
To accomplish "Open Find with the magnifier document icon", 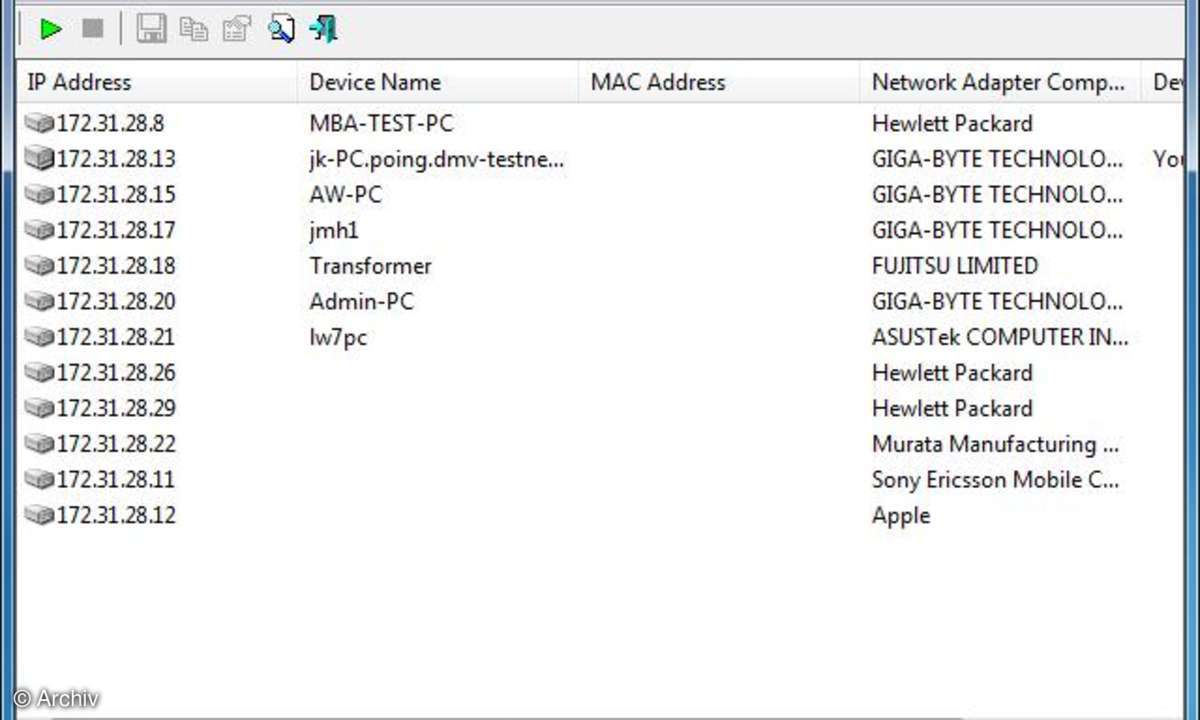I will (x=280, y=29).
